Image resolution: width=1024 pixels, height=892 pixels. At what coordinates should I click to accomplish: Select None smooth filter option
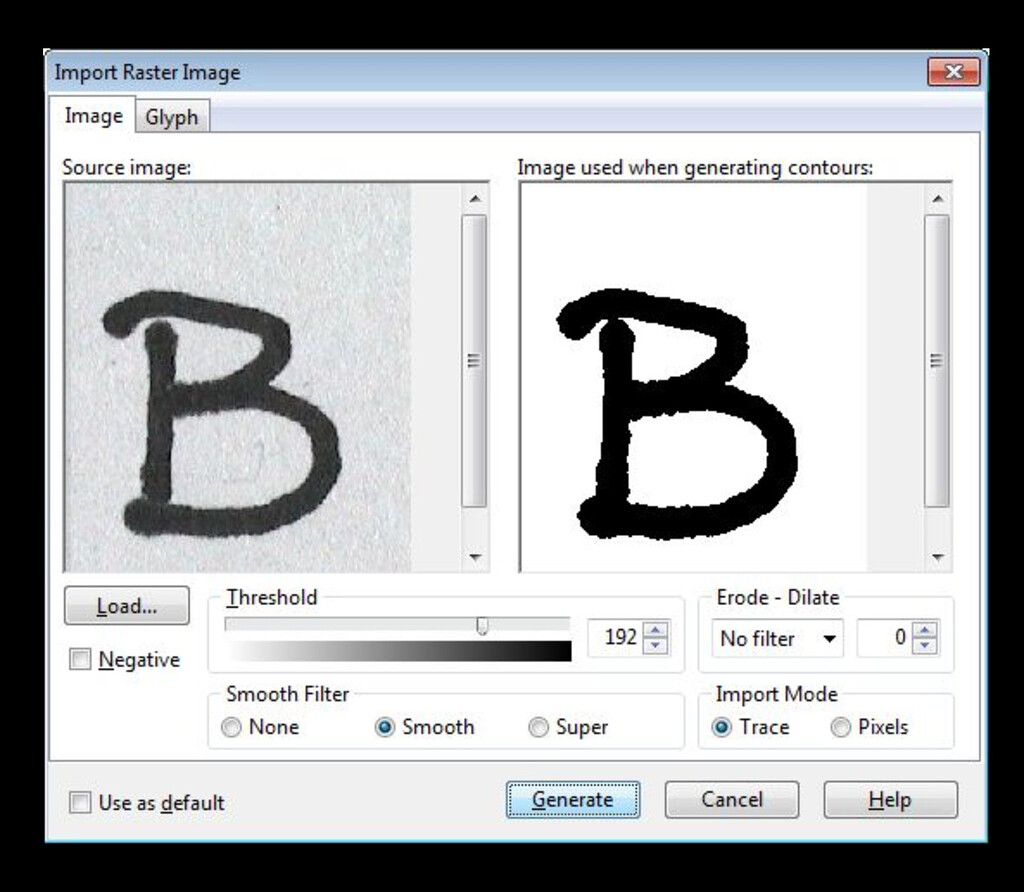232,728
